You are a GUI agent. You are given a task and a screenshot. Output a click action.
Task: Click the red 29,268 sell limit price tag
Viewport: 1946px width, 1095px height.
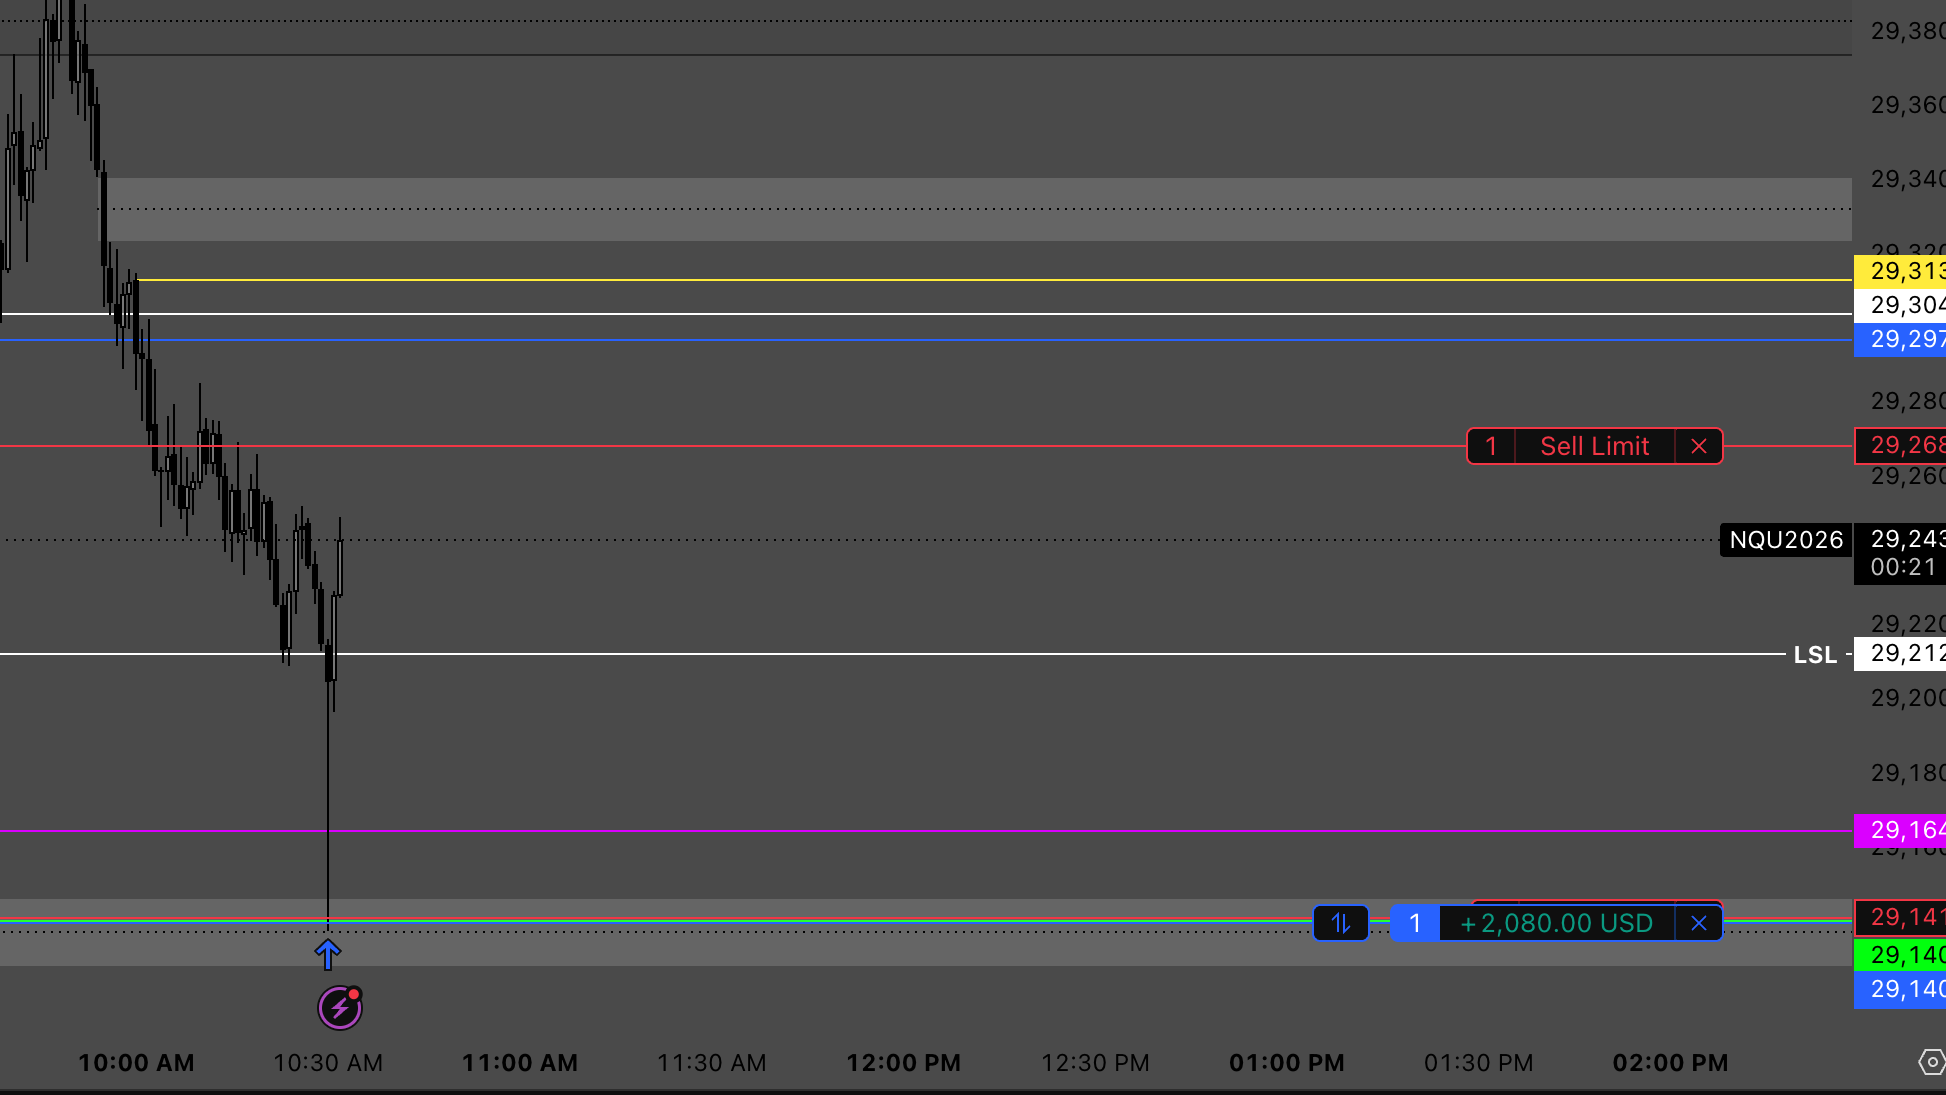pyautogui.click(x=1900, y=446)
